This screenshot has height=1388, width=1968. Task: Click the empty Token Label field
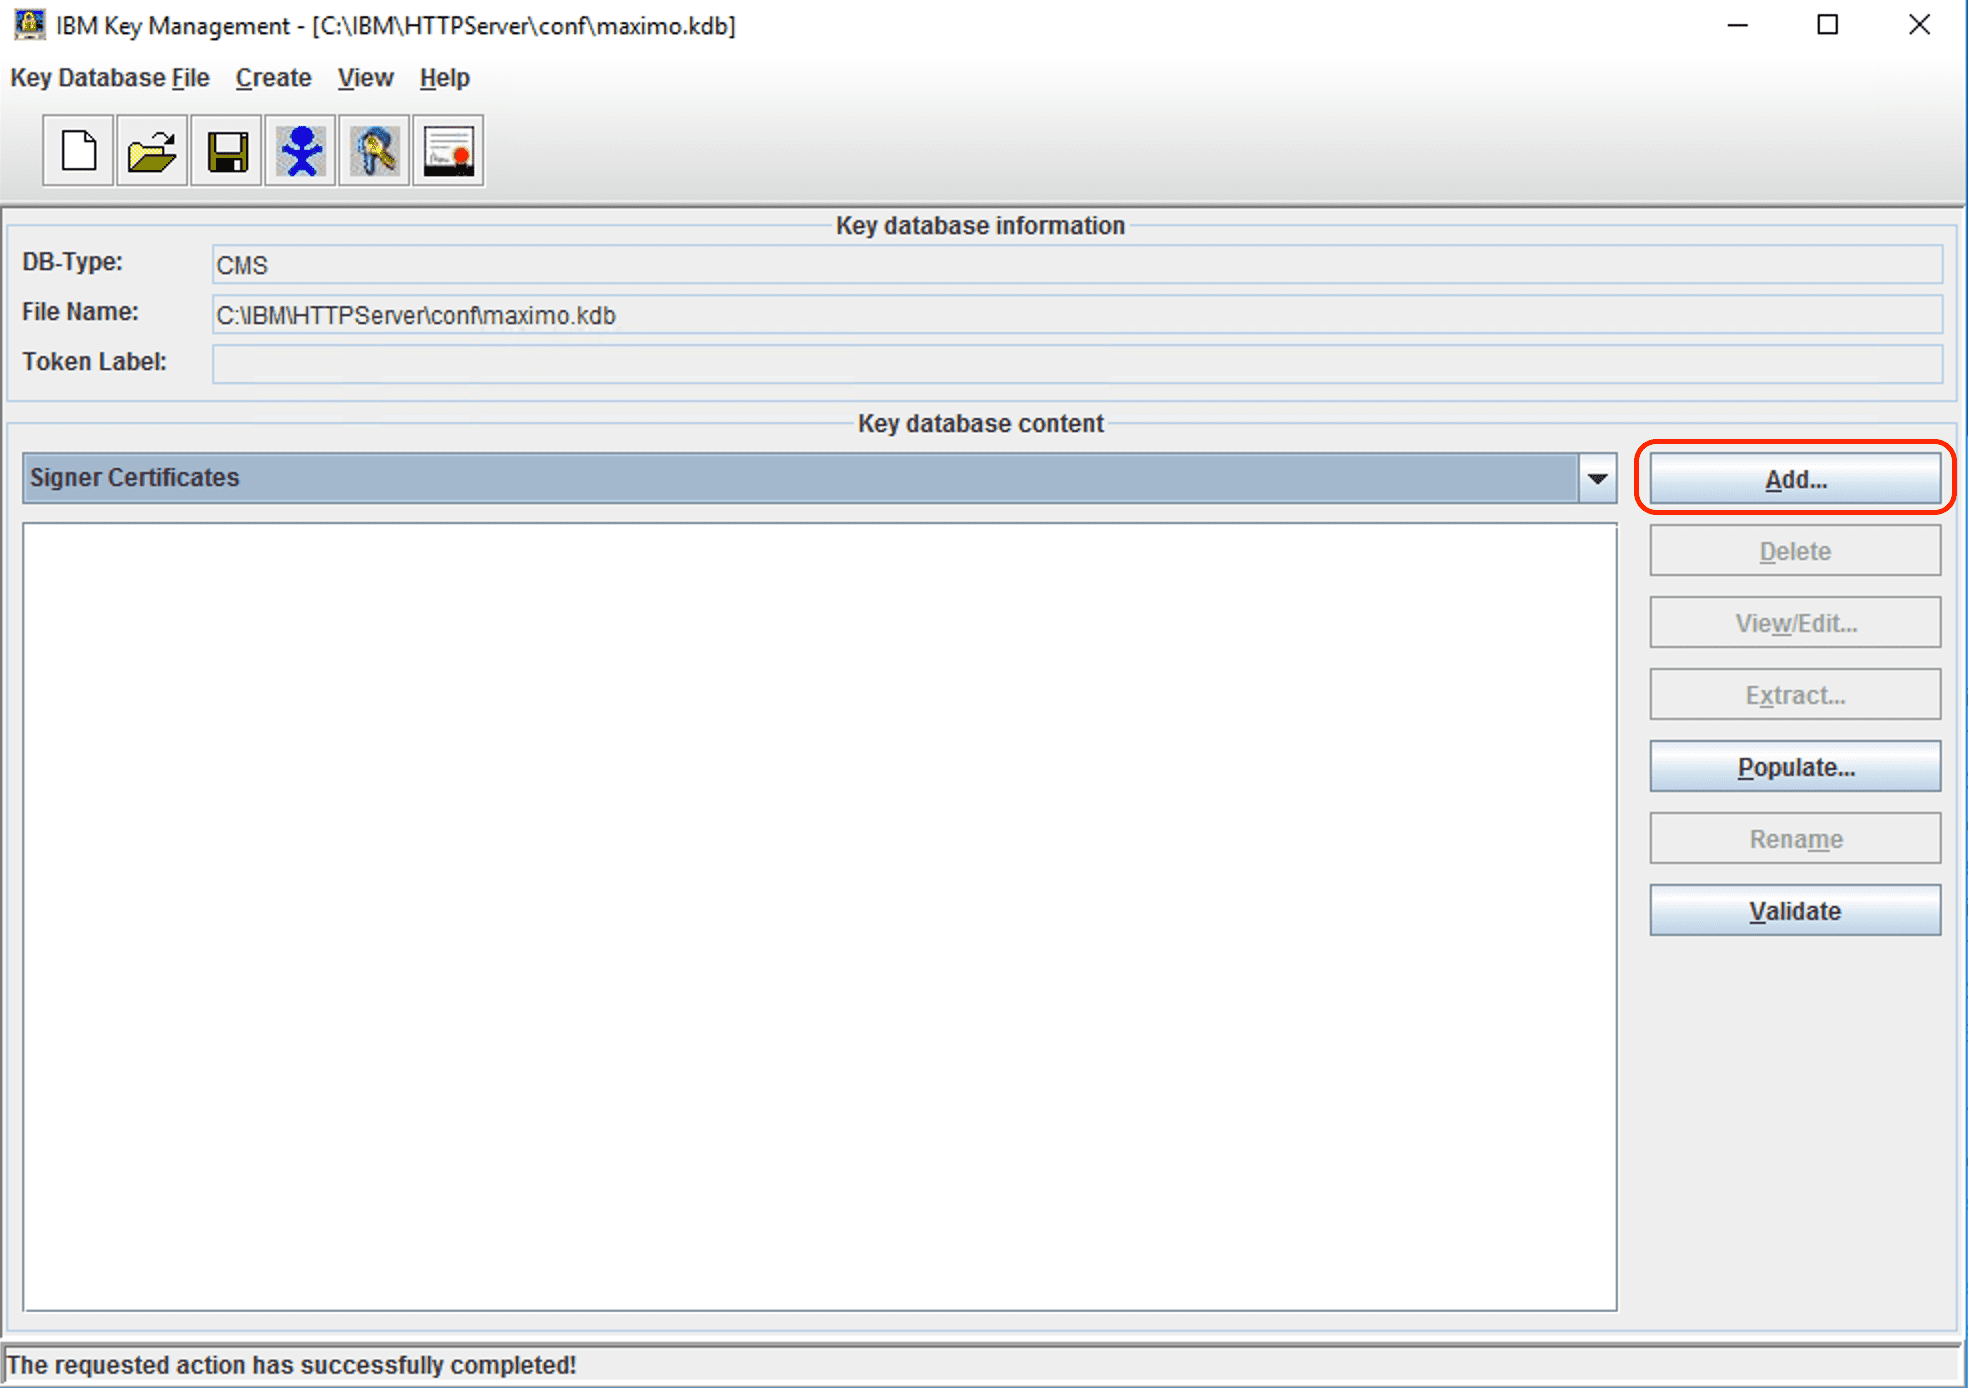pyautogui.click(x=1077, y=364)
